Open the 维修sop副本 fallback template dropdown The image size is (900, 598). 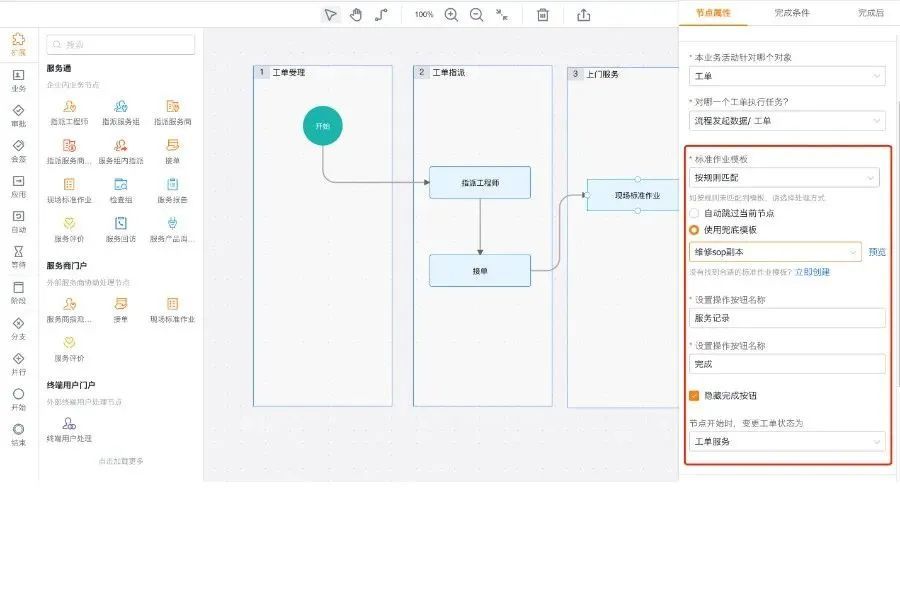[x=775, y=251]
